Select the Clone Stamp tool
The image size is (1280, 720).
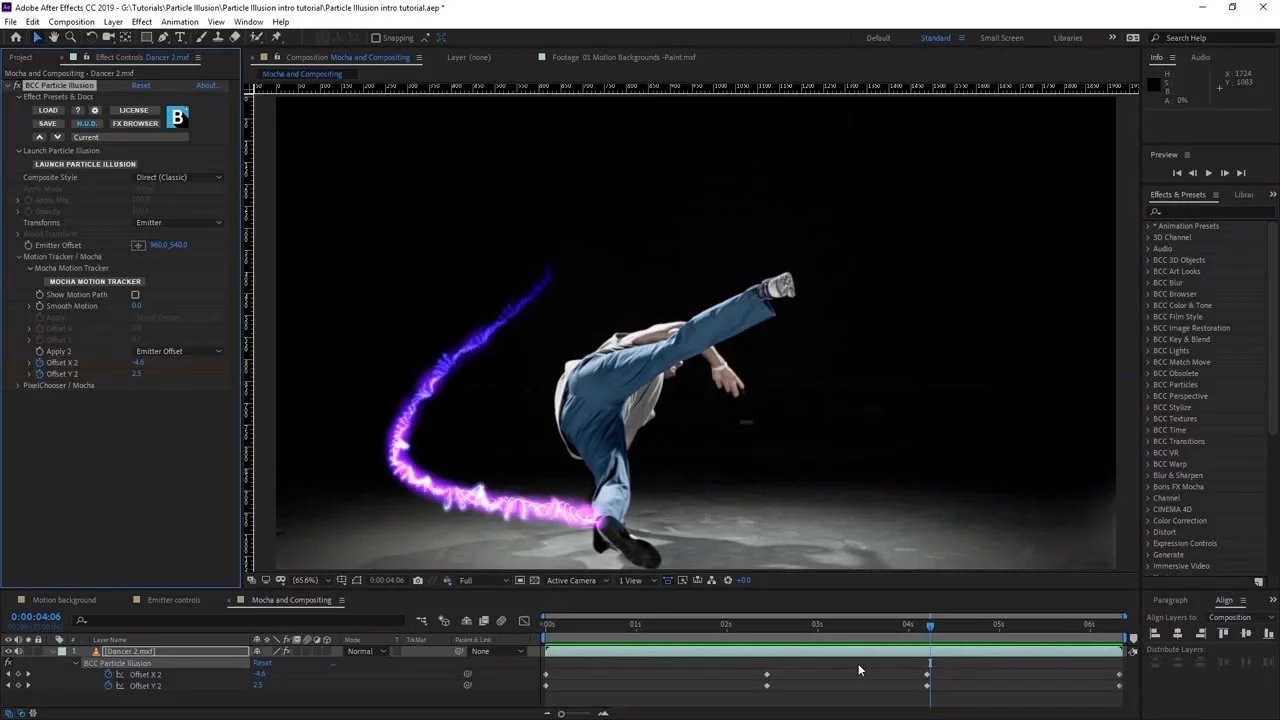216,37
